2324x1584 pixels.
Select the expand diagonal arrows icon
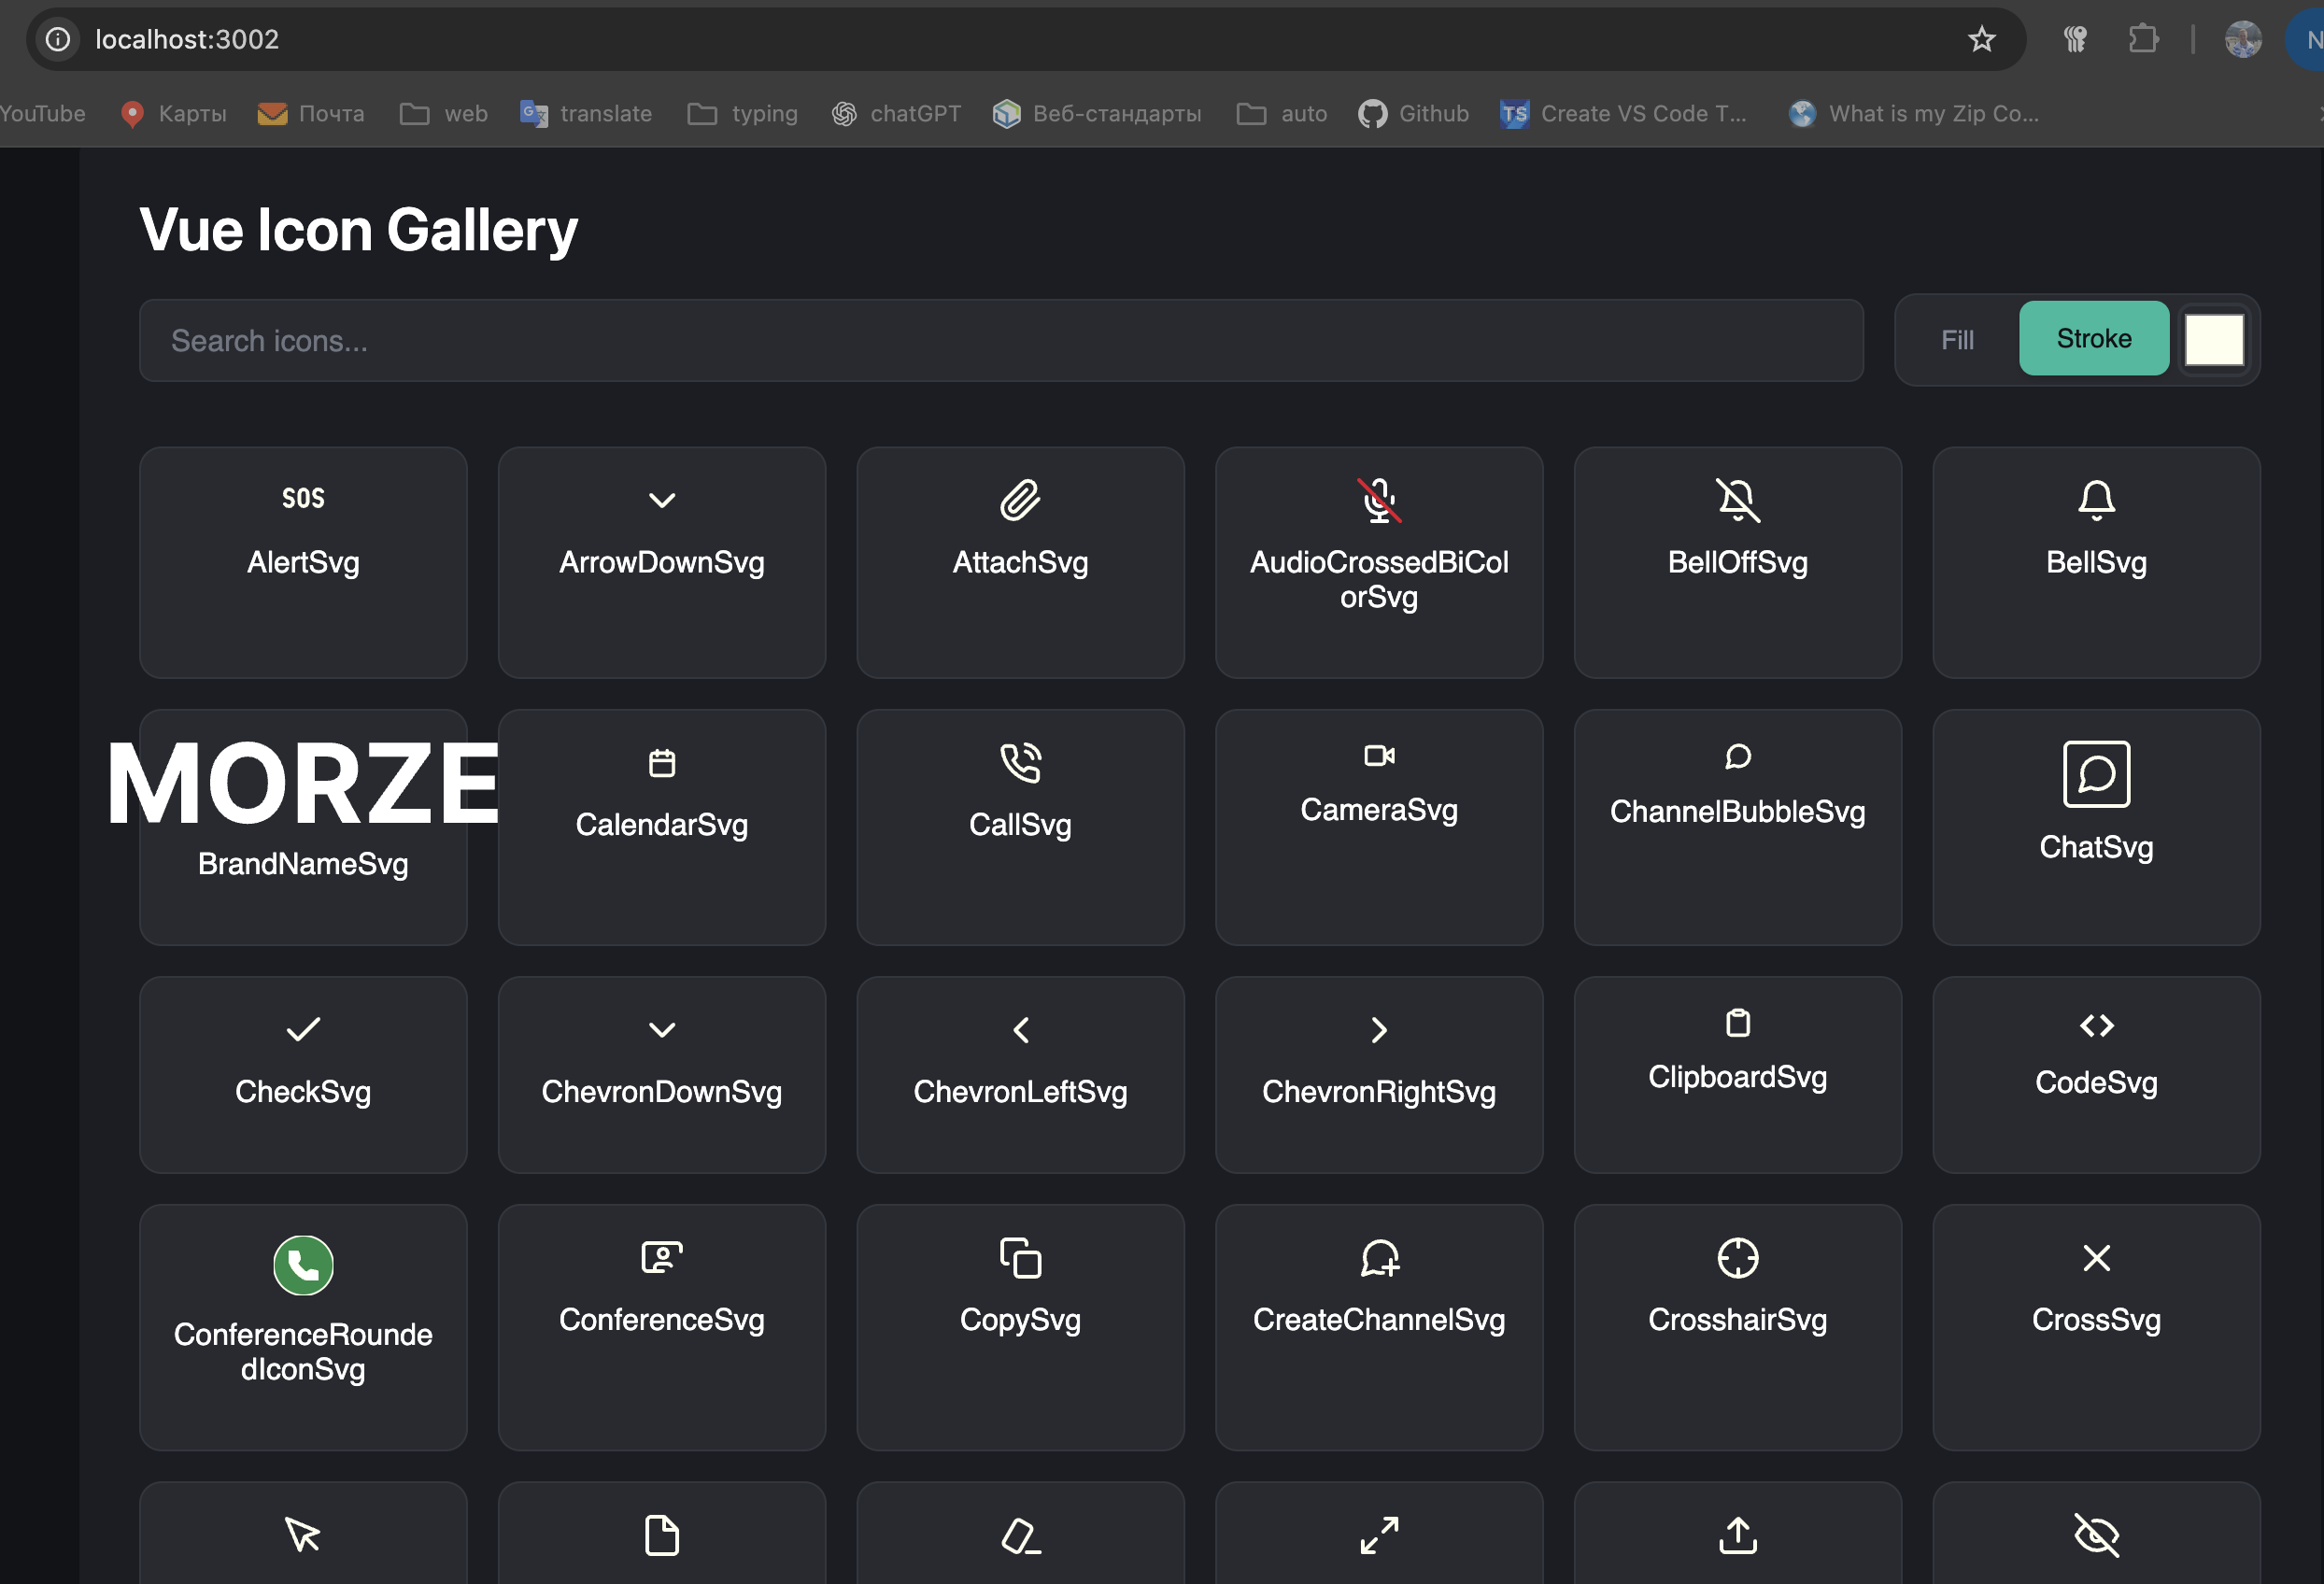coord(1379,1535)
